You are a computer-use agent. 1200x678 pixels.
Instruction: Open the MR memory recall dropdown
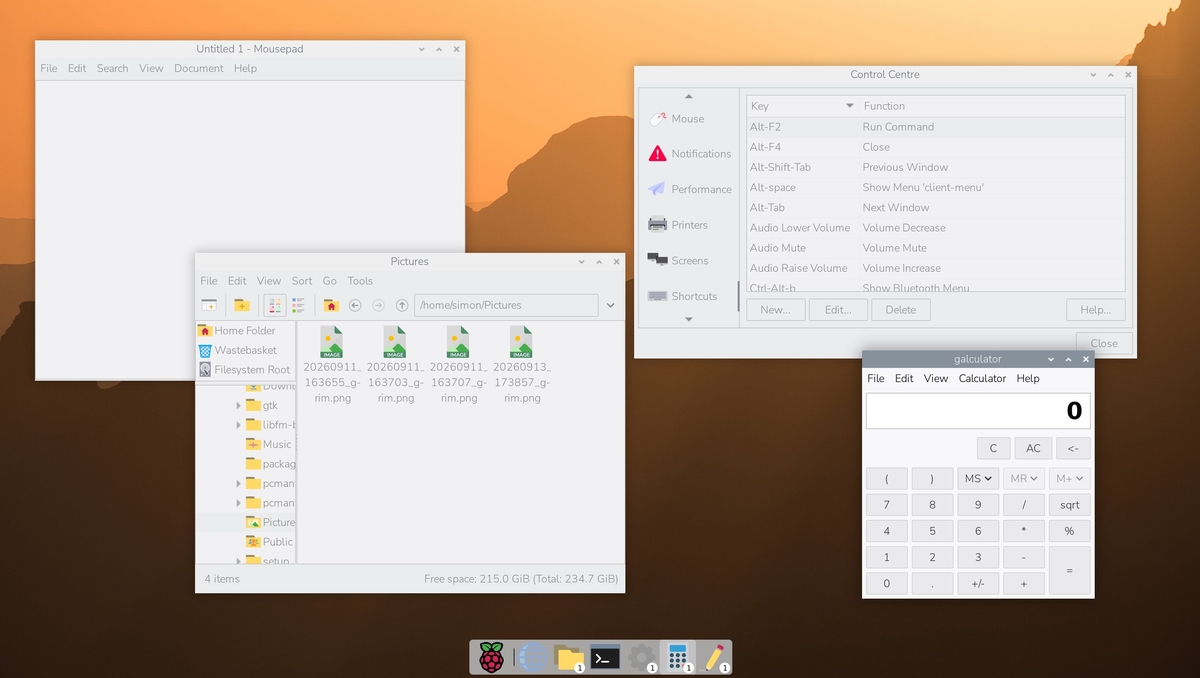tap(1024, 478)
